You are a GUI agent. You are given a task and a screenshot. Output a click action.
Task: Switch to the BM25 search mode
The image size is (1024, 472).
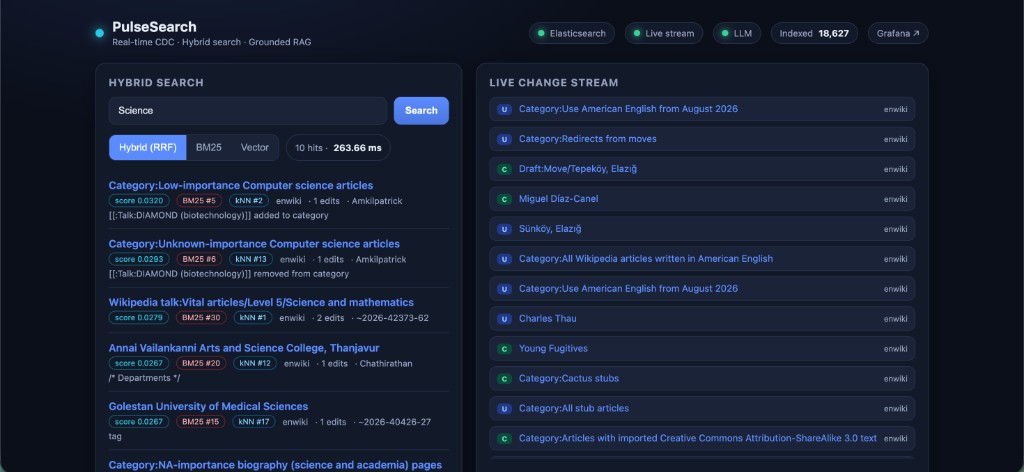pos(208,148)
